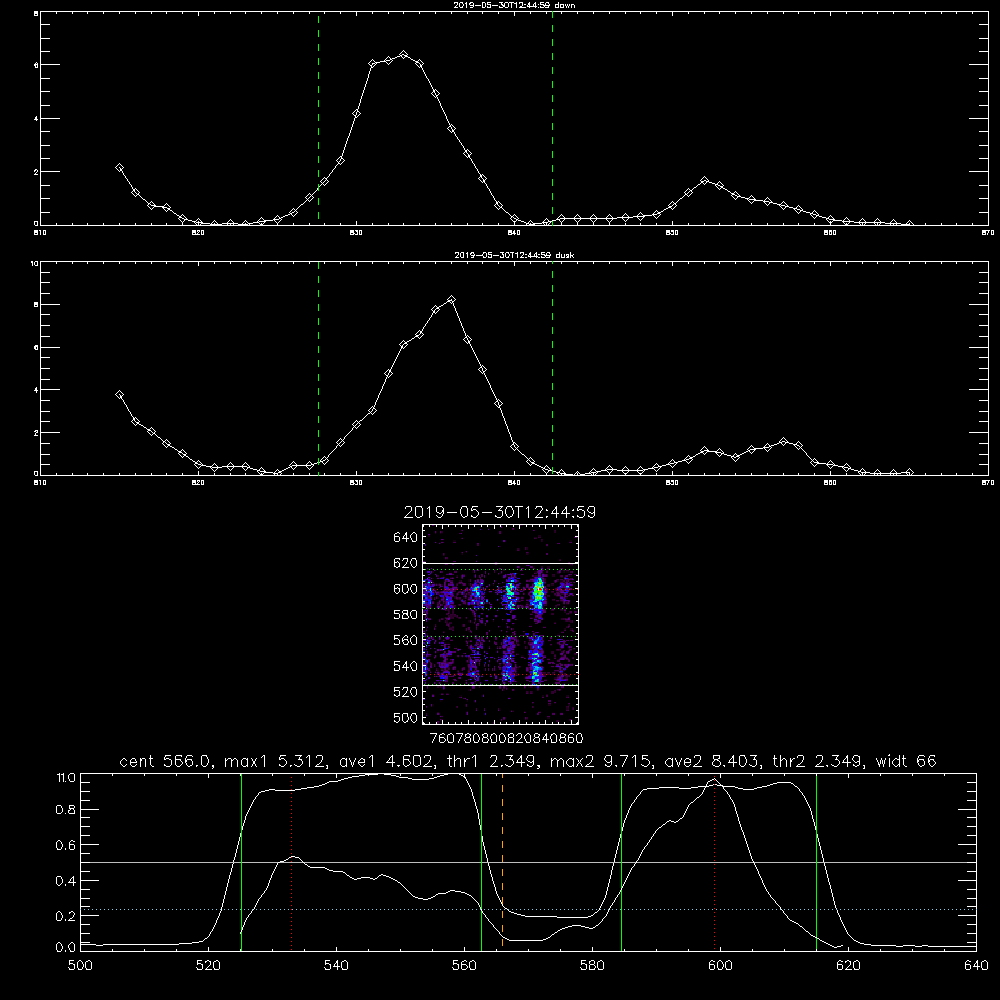This screenshot has height=1000, width=1000.
Task: Click the '2019-05-30T12:44:59 dawn' plot title
Action: coord(514,5)
